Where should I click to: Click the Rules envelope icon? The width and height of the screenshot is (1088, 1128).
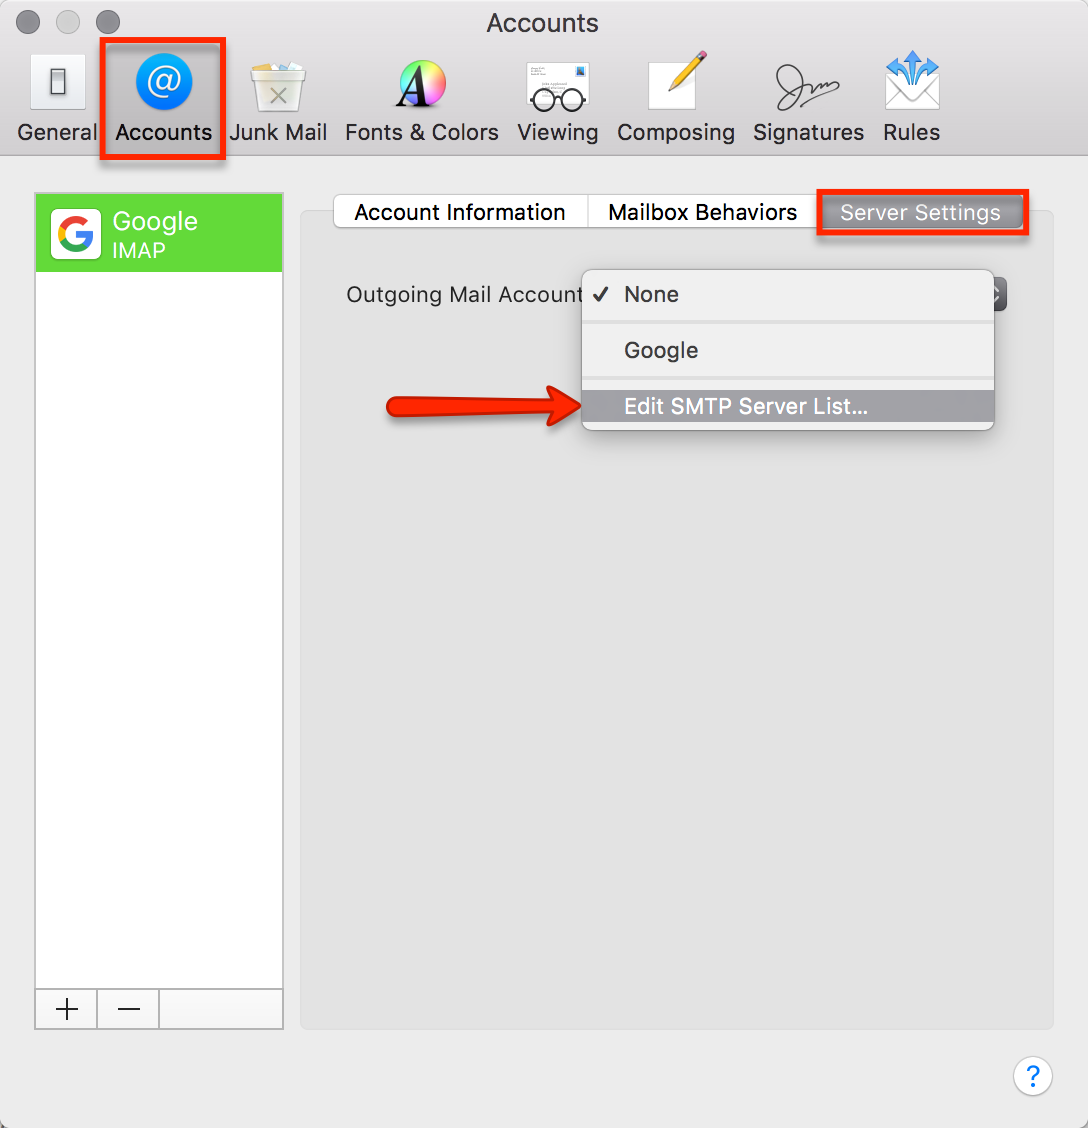[x=910, y=95]
